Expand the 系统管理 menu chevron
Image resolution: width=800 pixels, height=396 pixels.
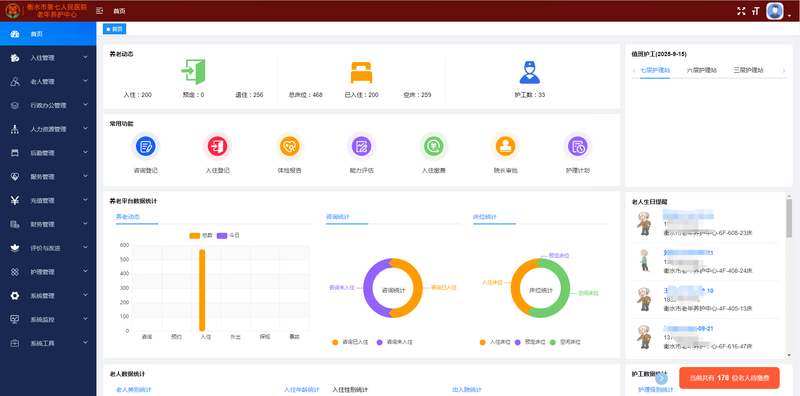point(85,295)
